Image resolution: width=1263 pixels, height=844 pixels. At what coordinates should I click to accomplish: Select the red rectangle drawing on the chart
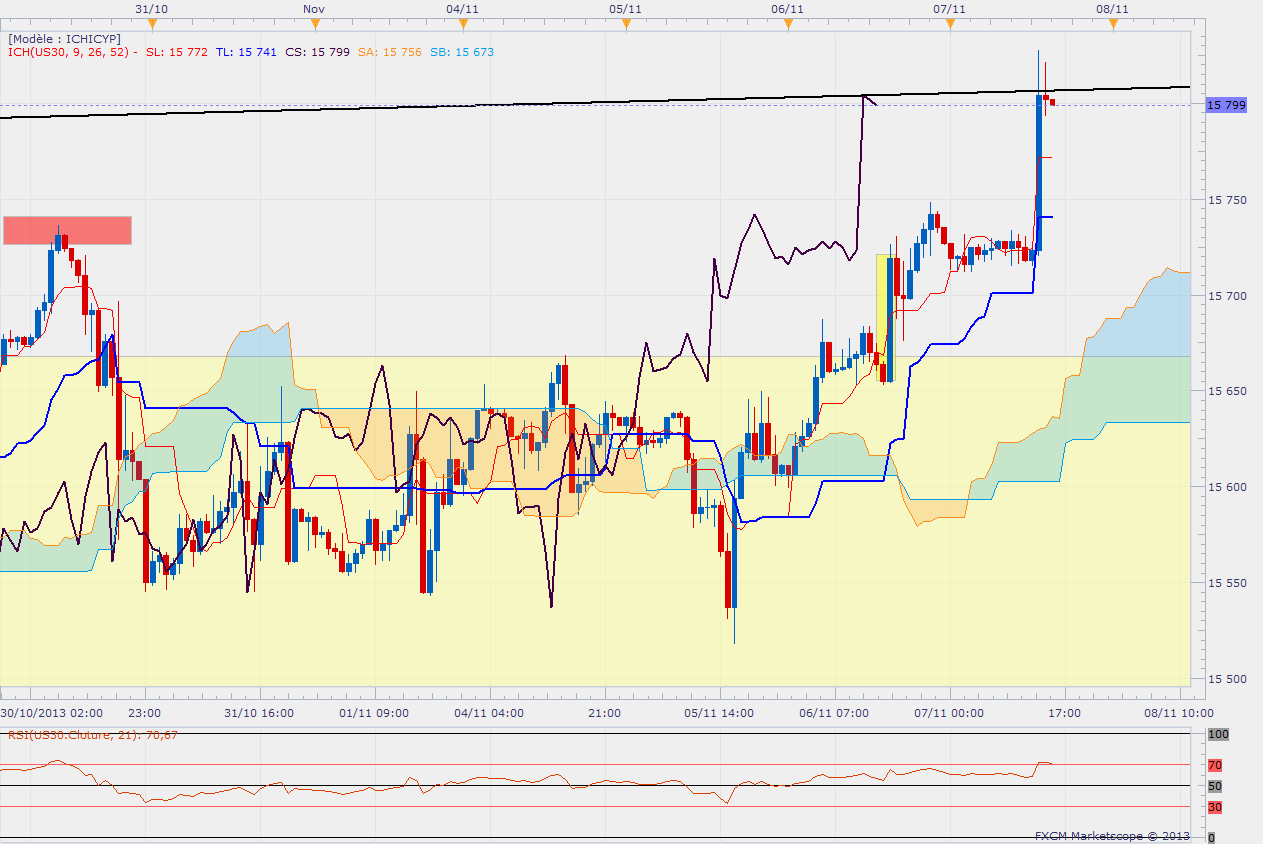[67, 230]
